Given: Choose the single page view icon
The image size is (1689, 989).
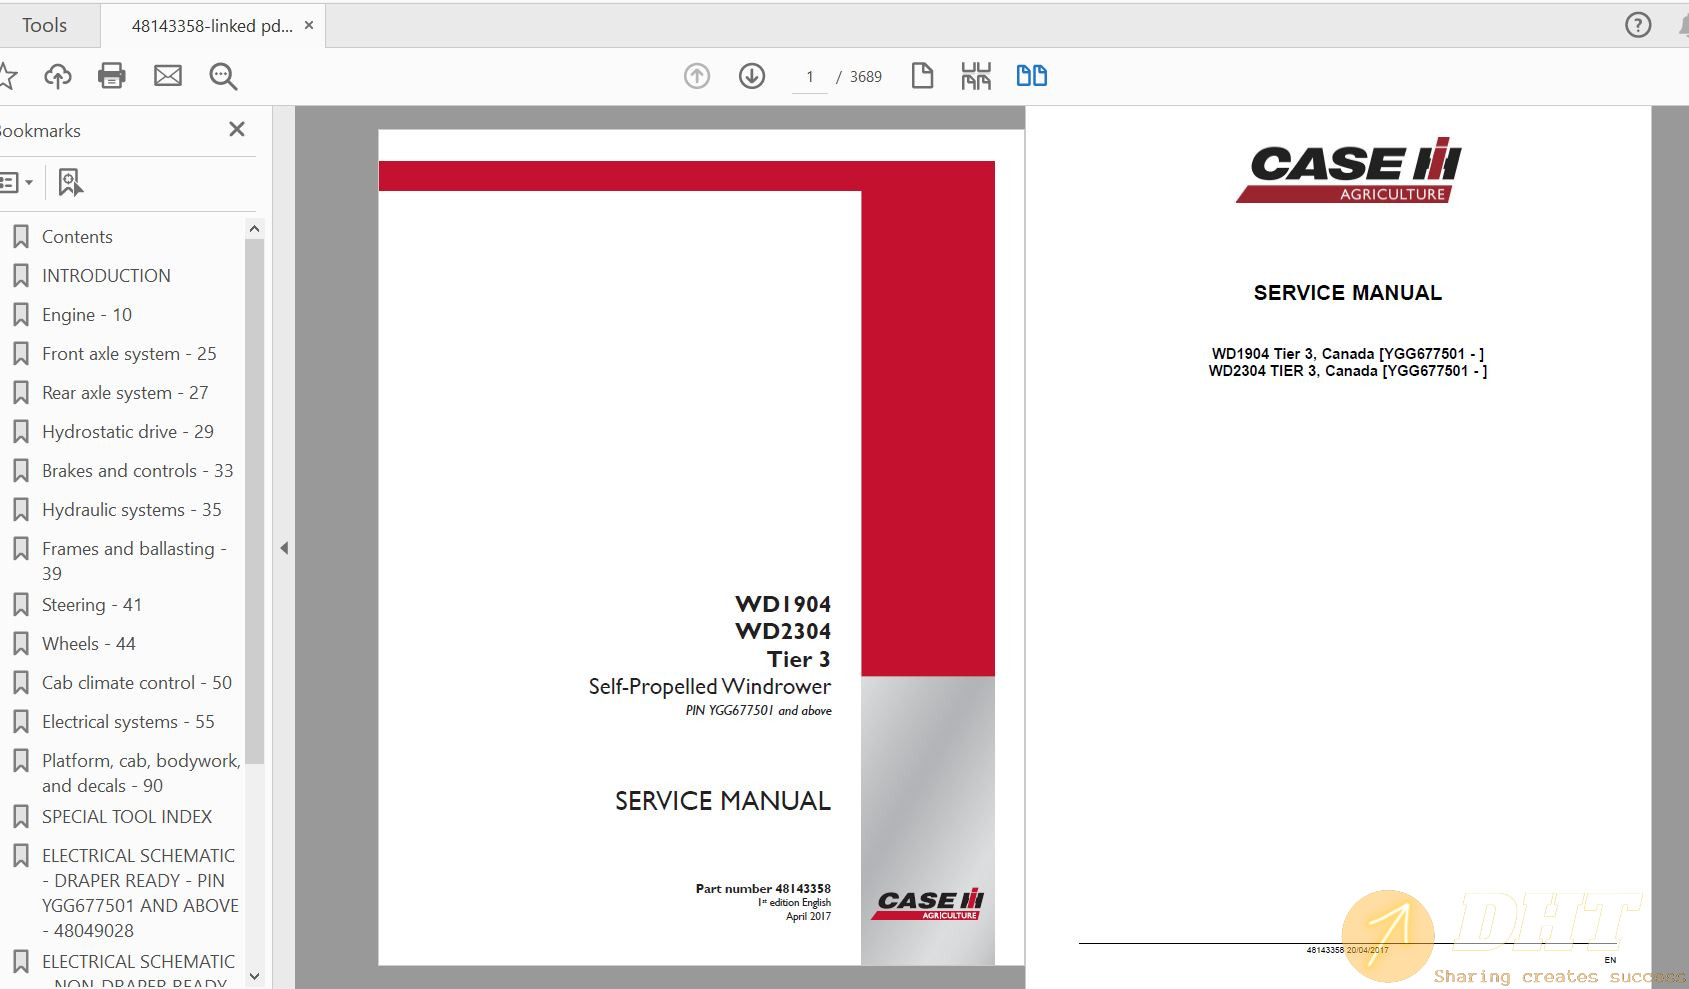Looking at the screenshot, I should point(923,76).
